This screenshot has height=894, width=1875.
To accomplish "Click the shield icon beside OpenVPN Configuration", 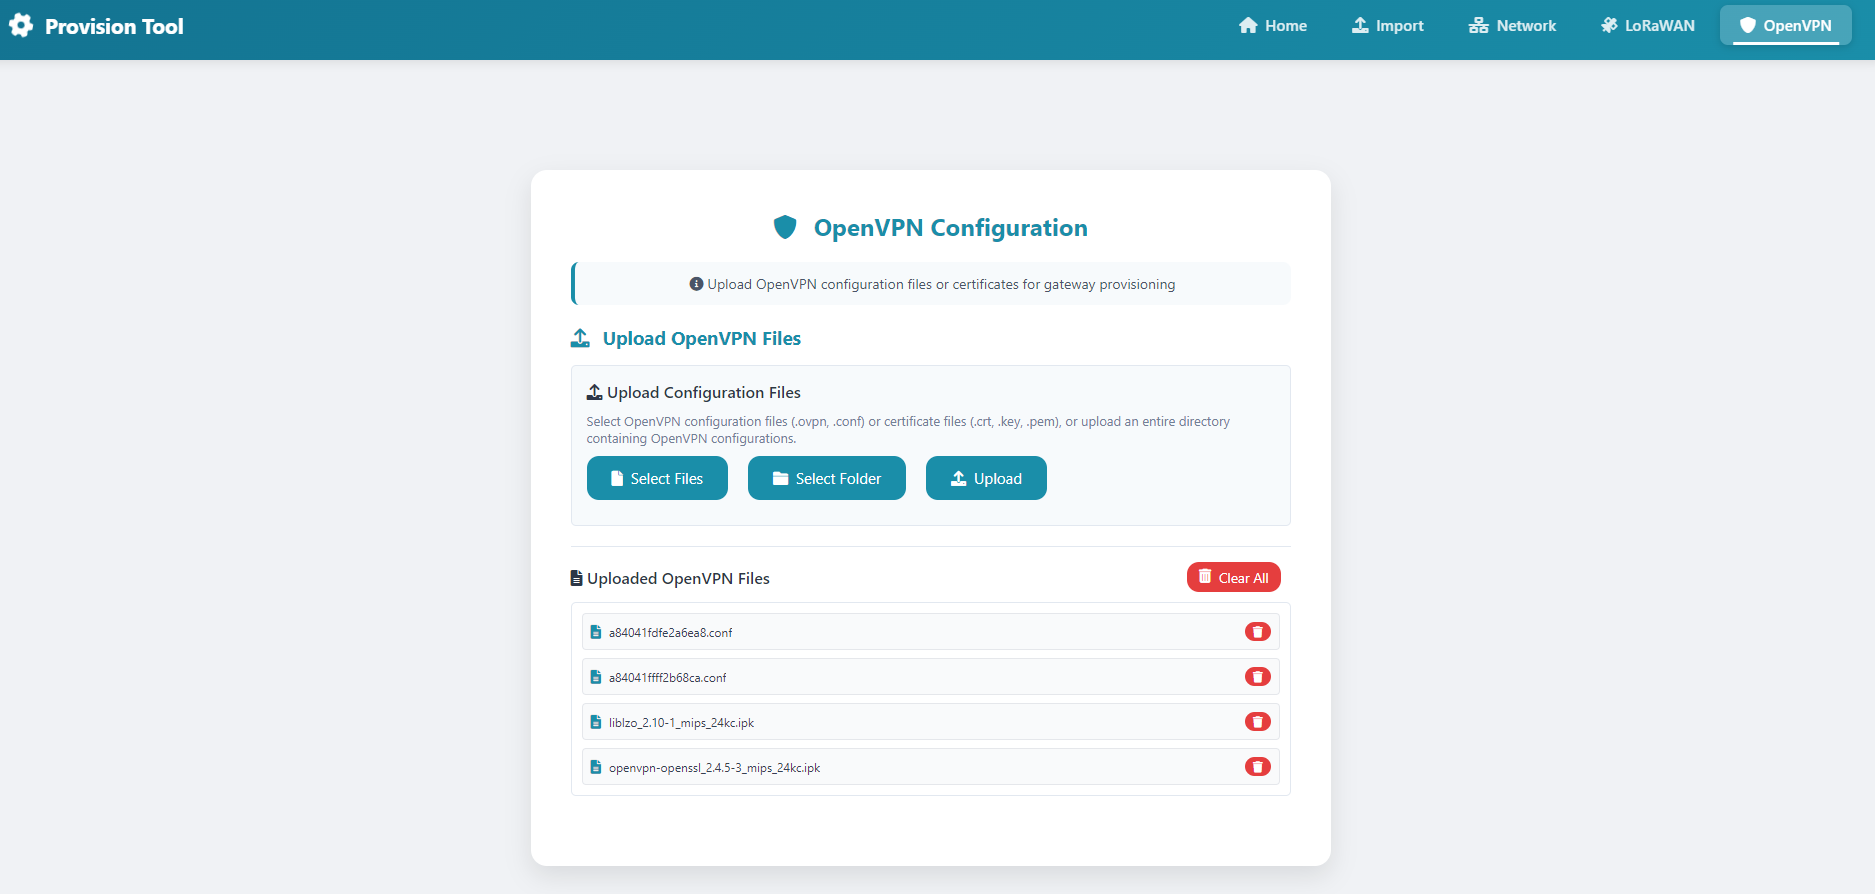I will pyautogui.click(x=785, y=228).
